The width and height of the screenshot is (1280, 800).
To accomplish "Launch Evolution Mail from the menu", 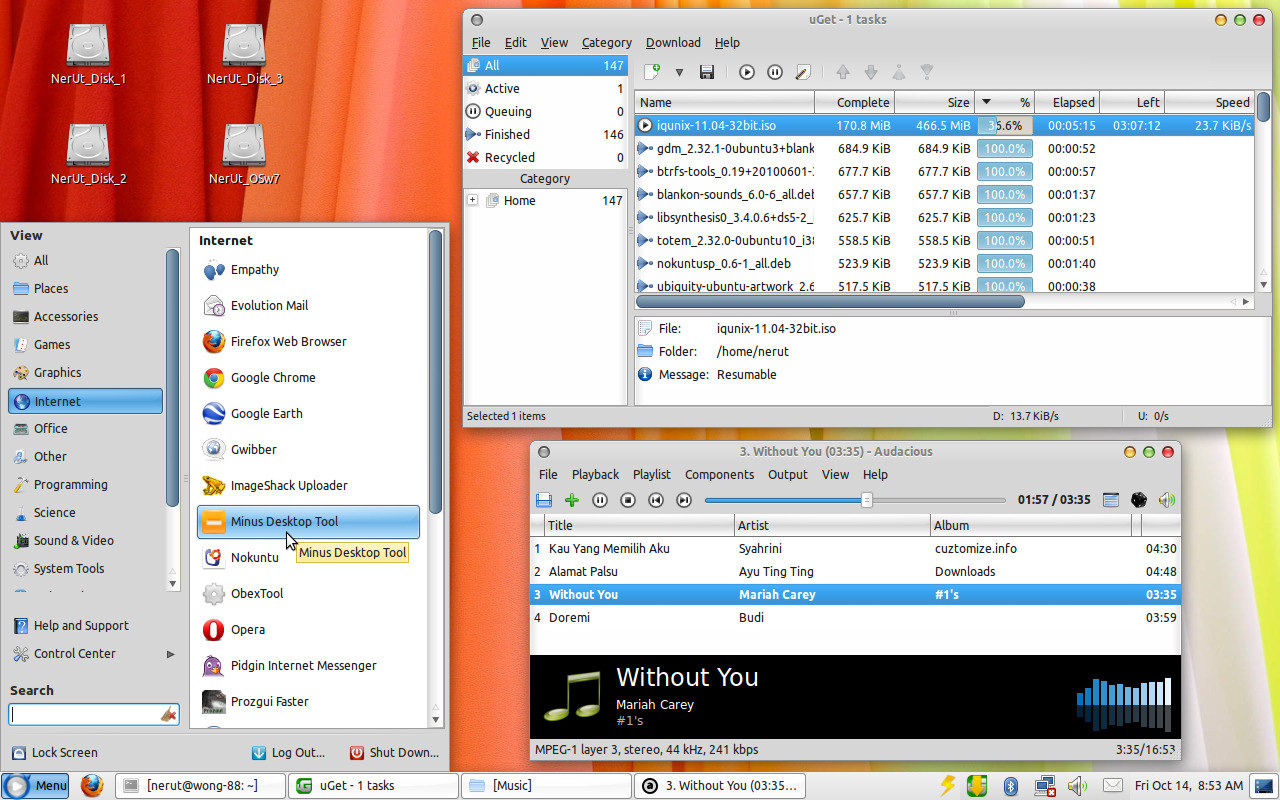I will pos(308,305).
